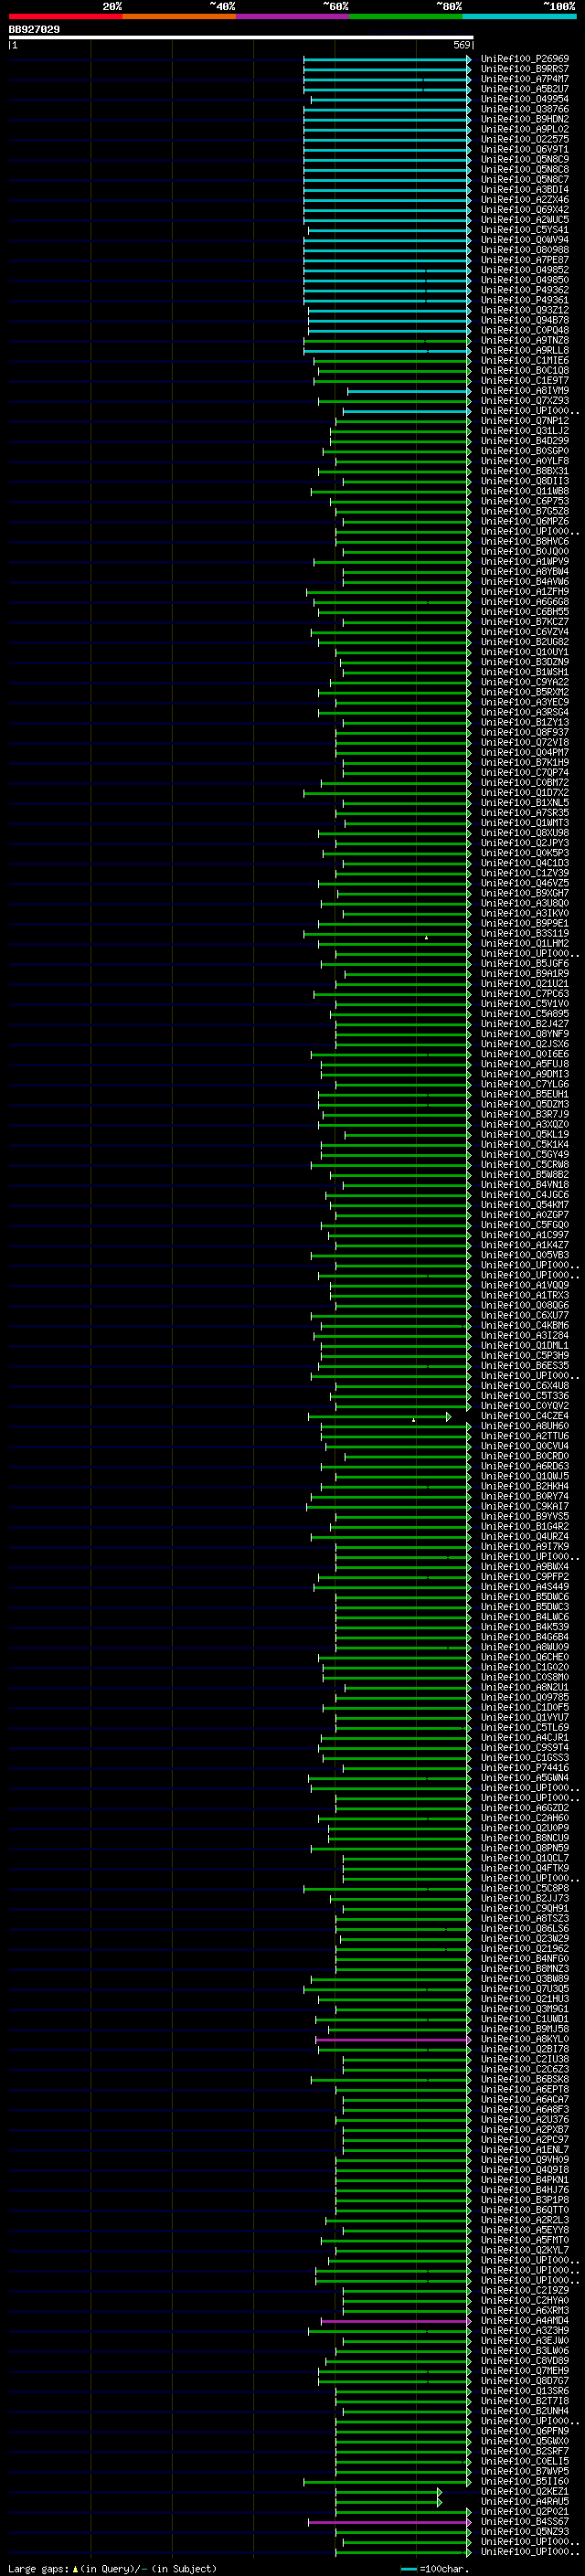The height and width of the screenshot is (2576, 585).
Task: Open hit UniRef100_C5YS41
Action: (525, 230)
